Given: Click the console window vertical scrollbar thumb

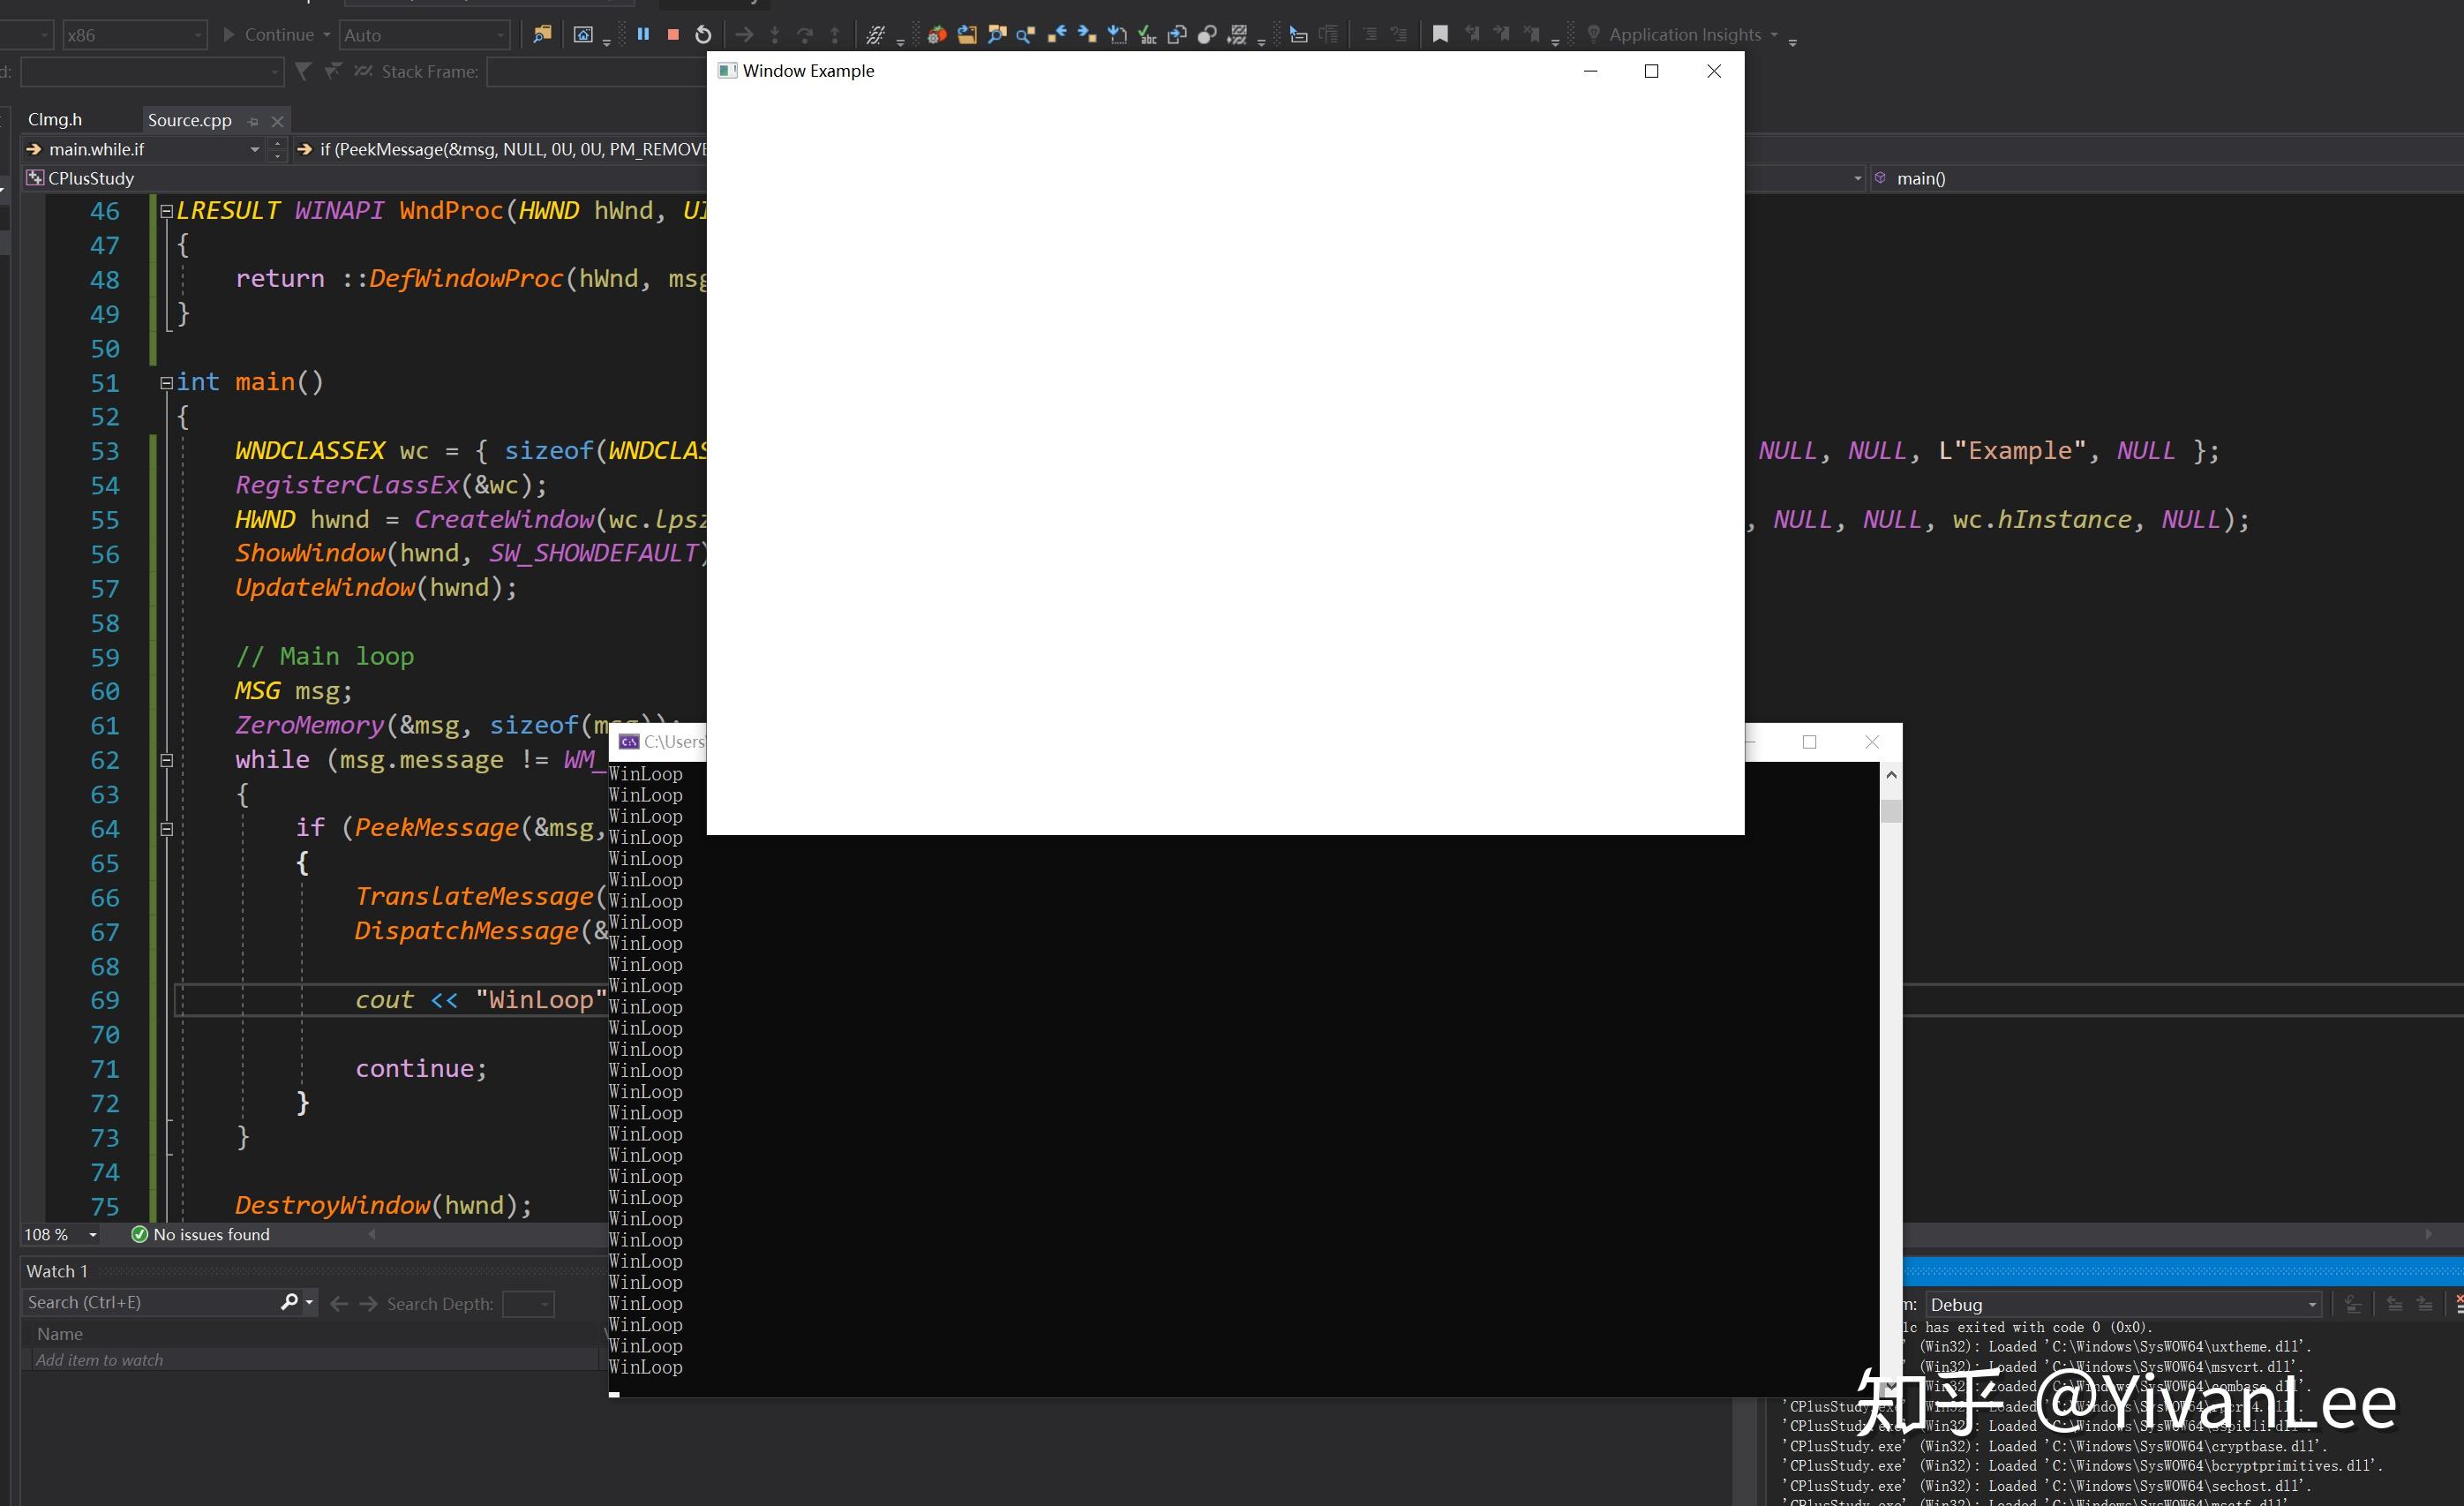Looking at the screenshot, I should [x=1890, y=811].
